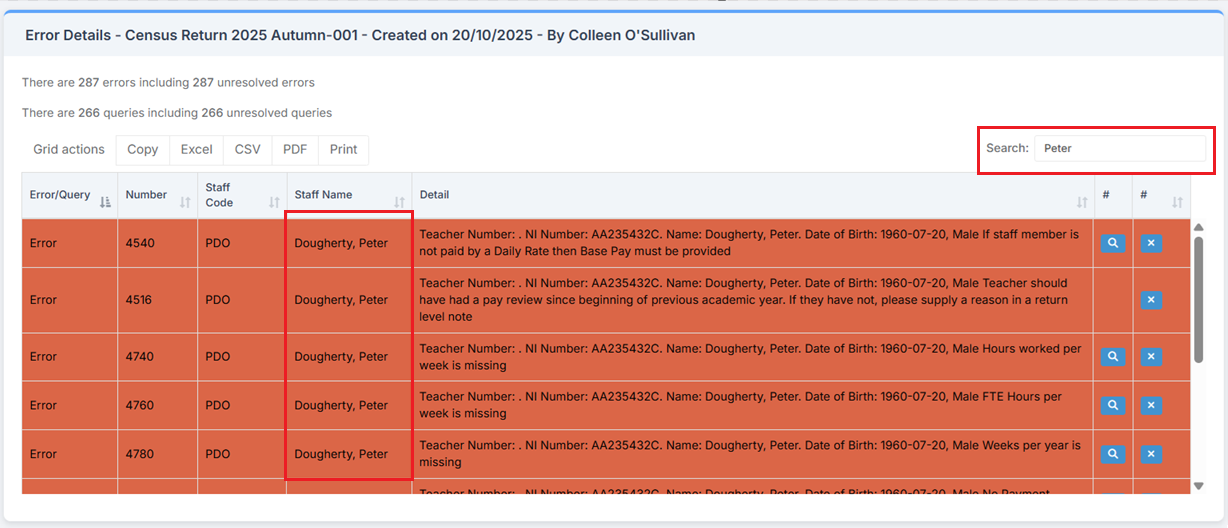Click the down arrow of the grid scrollbar

click(1199, 486)
